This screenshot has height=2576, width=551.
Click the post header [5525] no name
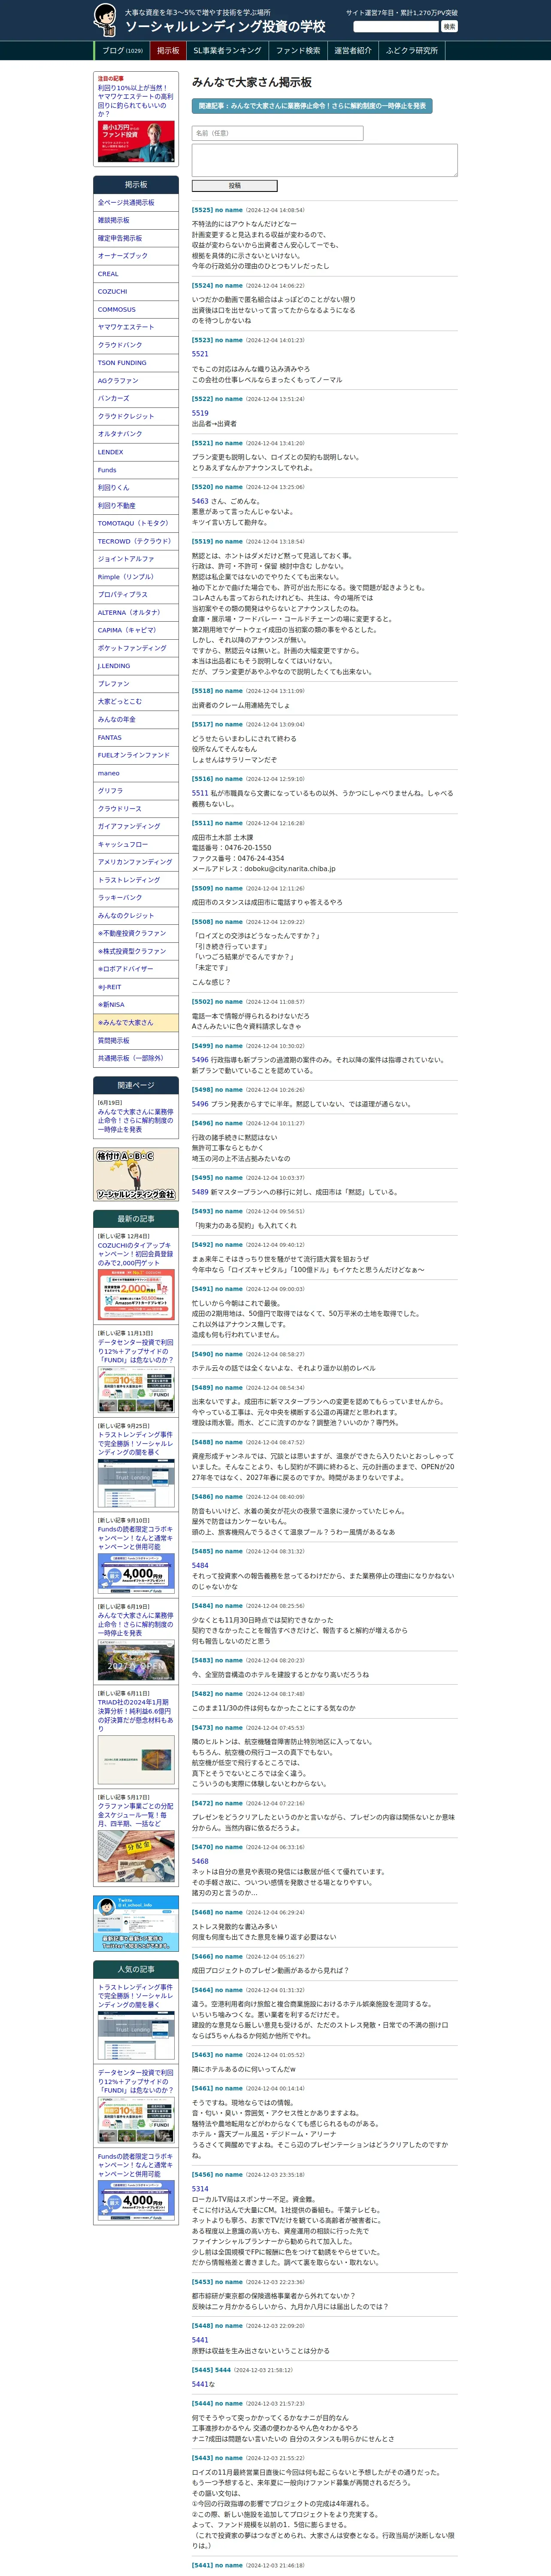coord(217,210)
